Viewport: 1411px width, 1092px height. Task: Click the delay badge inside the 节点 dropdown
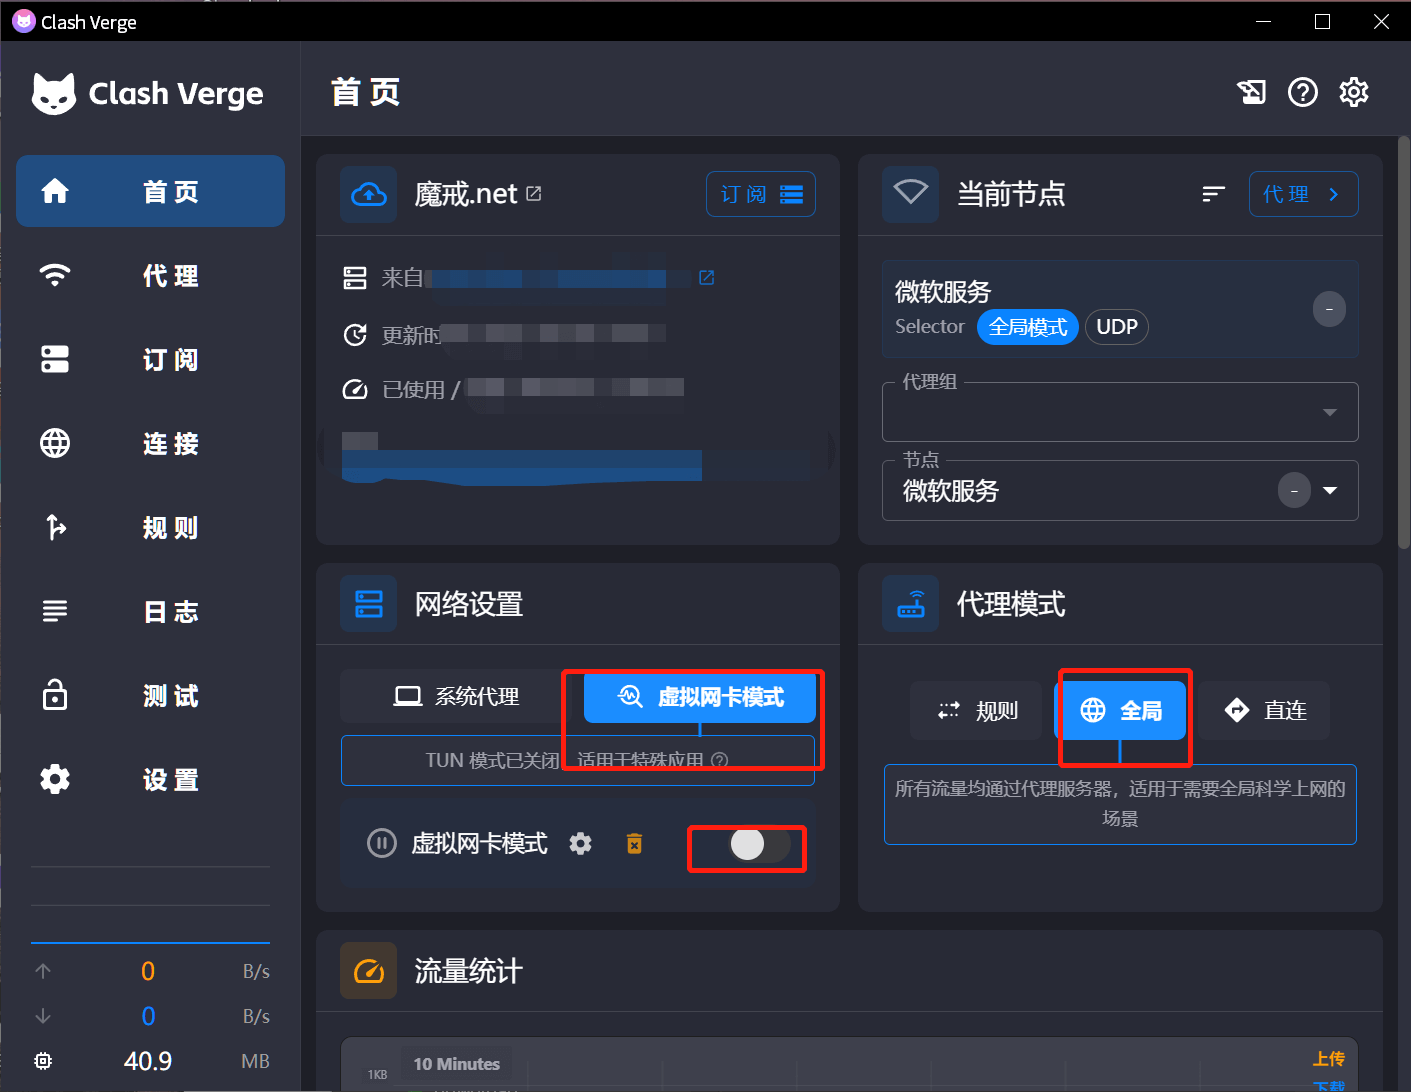[1294, 490]
